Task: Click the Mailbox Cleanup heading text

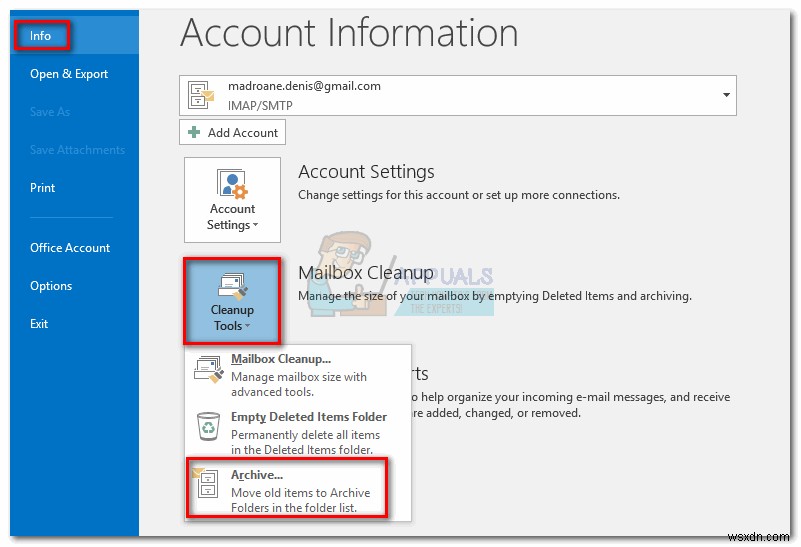Action: [x=366, y=273]
